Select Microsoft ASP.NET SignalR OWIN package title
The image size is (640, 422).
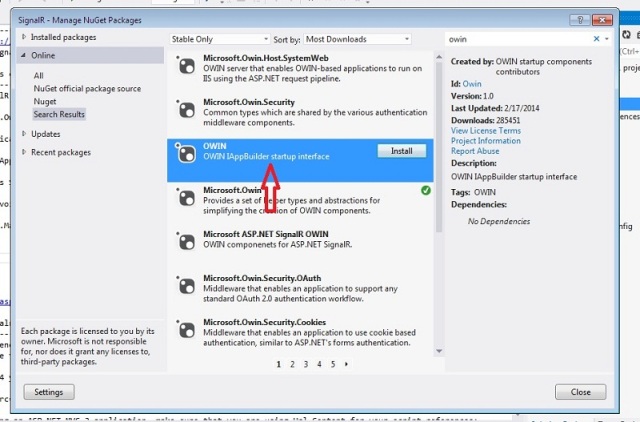tap(266, 234)
